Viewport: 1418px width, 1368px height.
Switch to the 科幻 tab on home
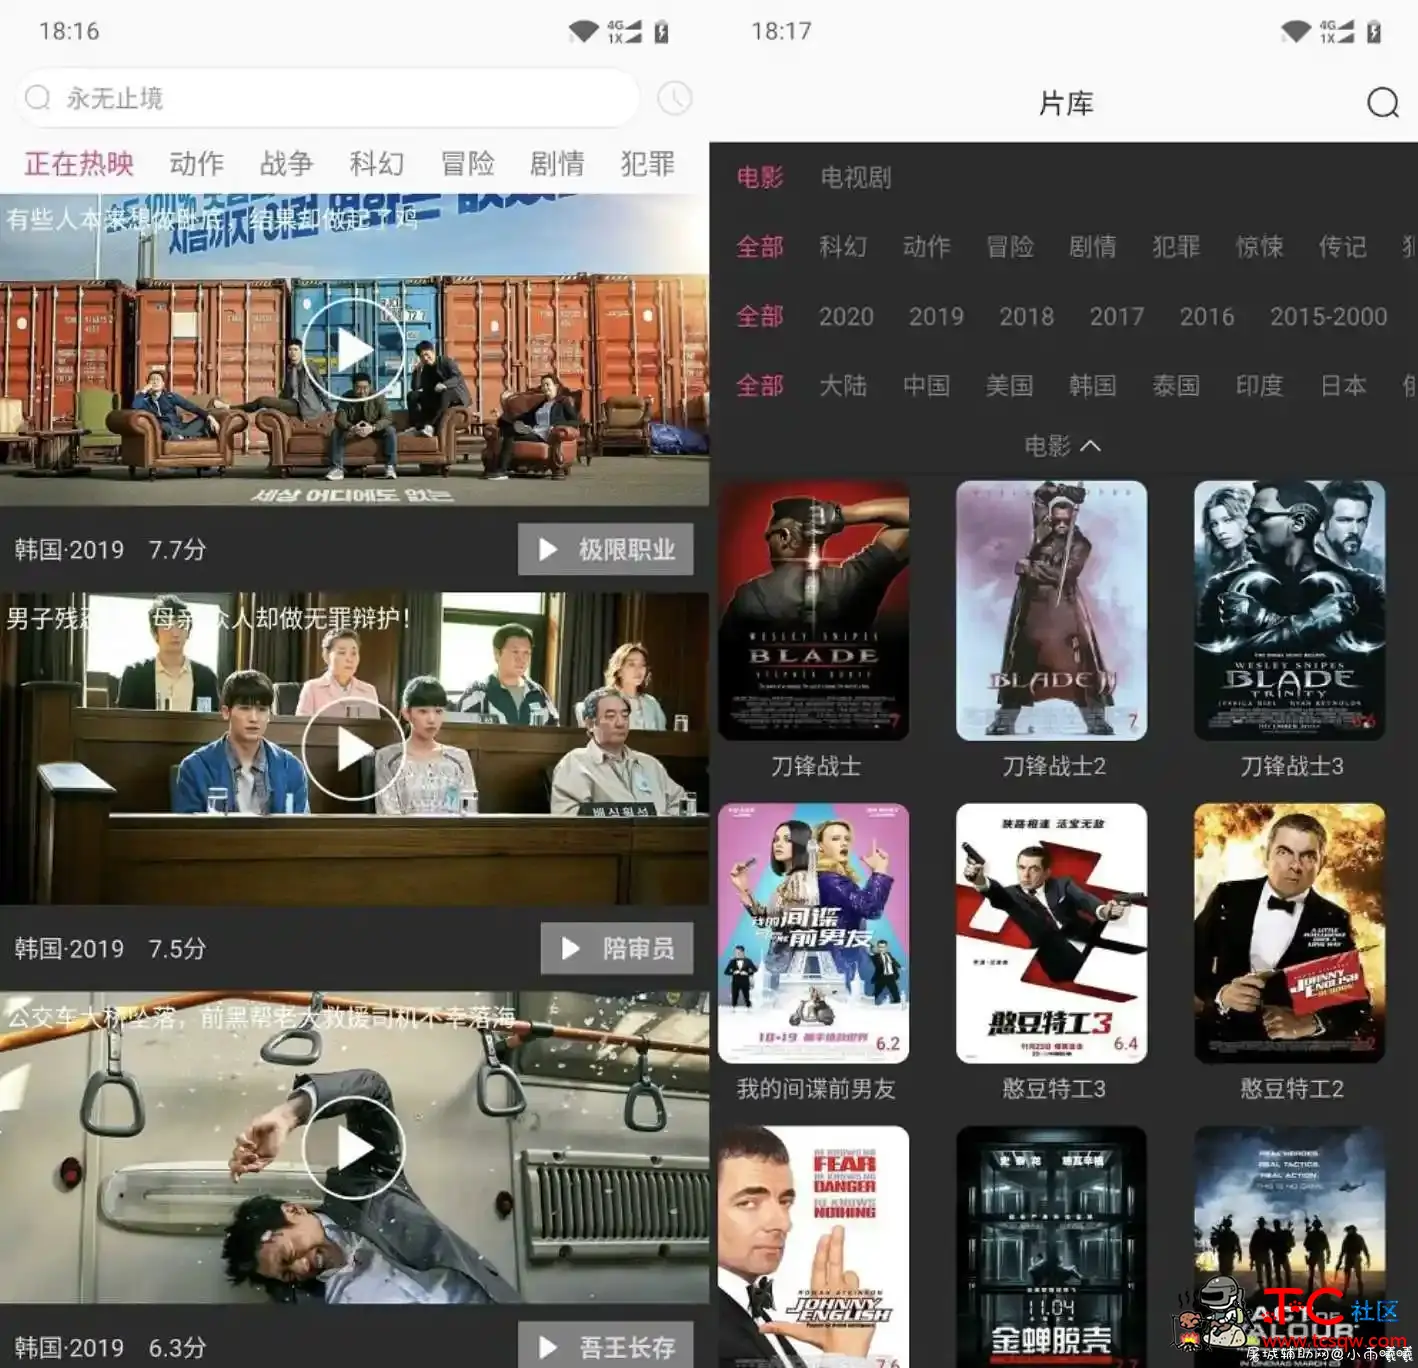point(377,163)
